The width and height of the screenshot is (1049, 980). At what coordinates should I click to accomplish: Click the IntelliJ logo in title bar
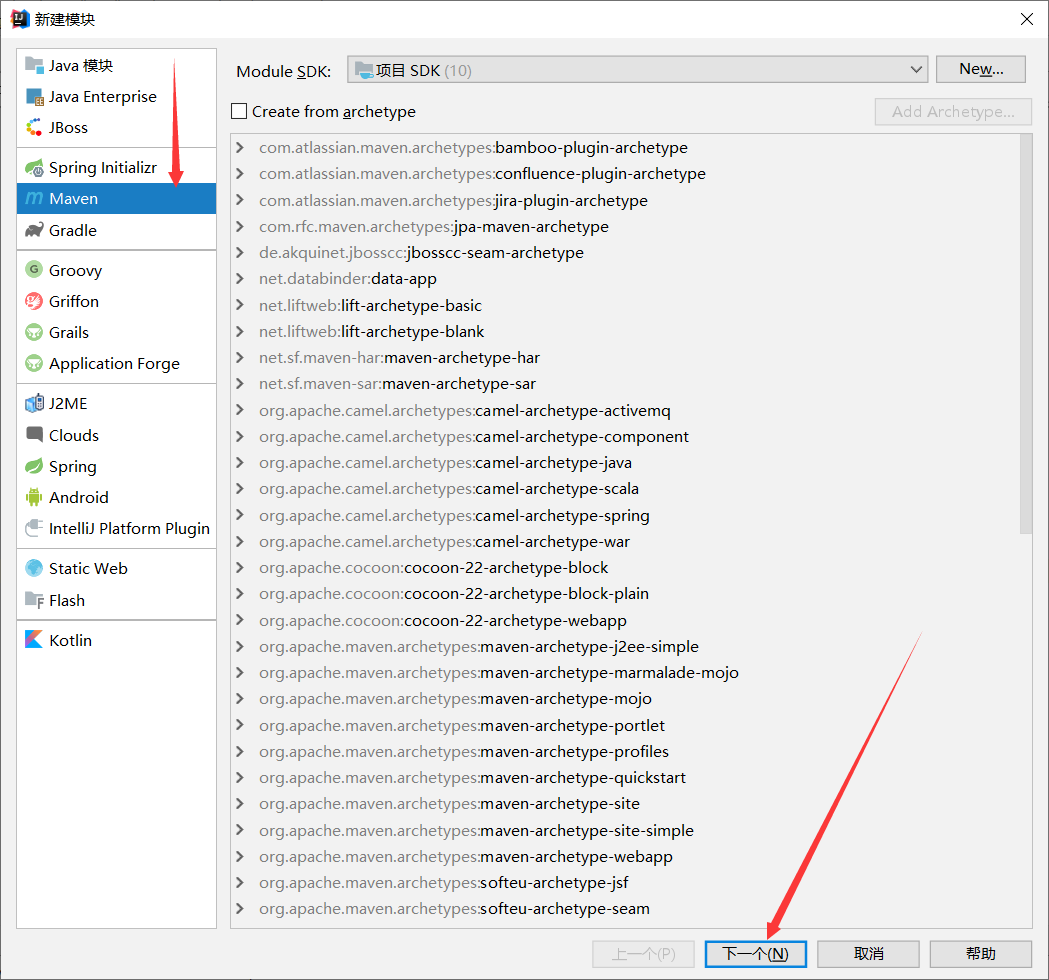(20, 19)
